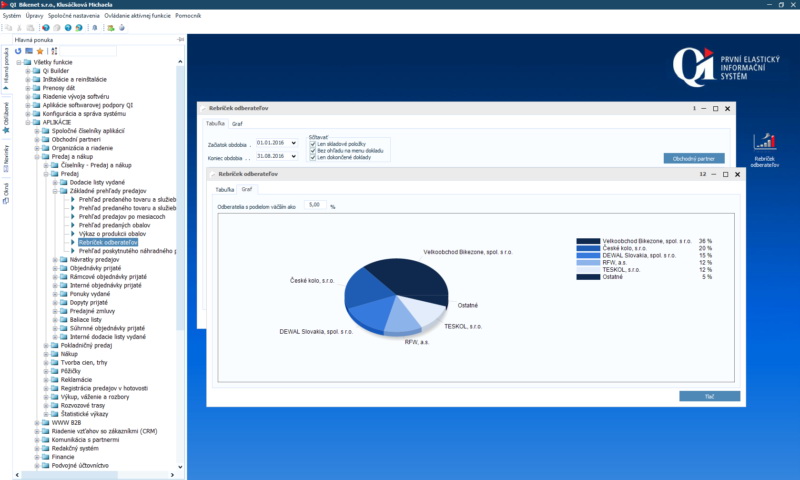
Task: Select Graf tab in back Rebríček window
Action: [237, 123]
